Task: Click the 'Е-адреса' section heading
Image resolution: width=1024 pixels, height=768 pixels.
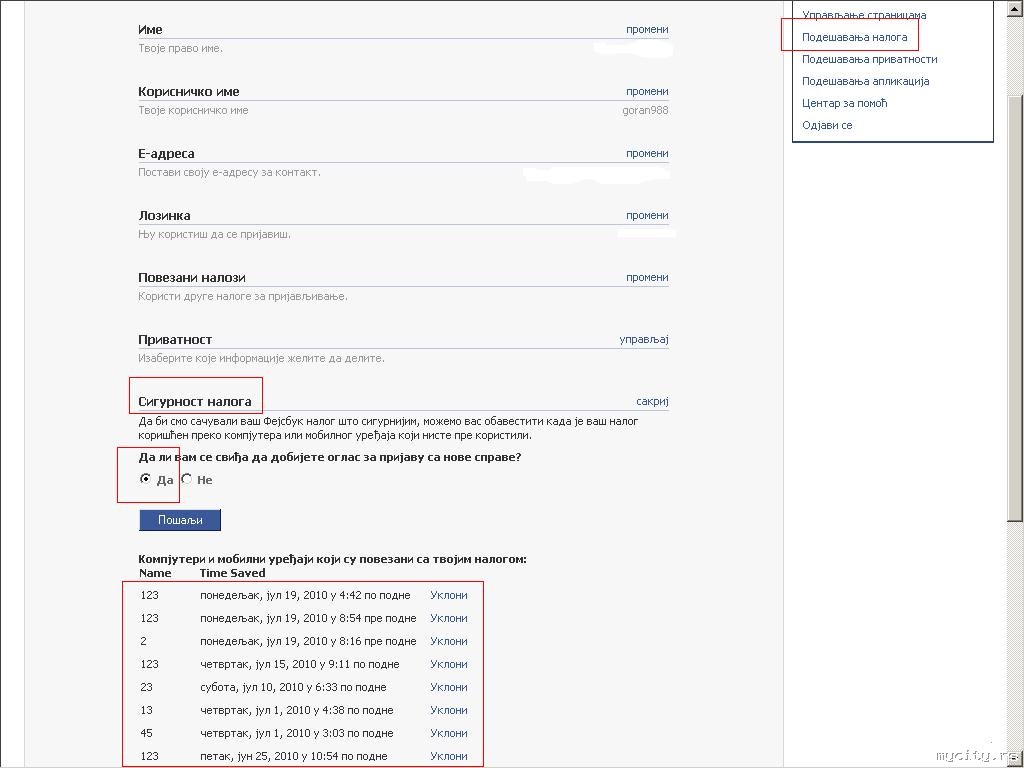Action: [x=166, y=153]
